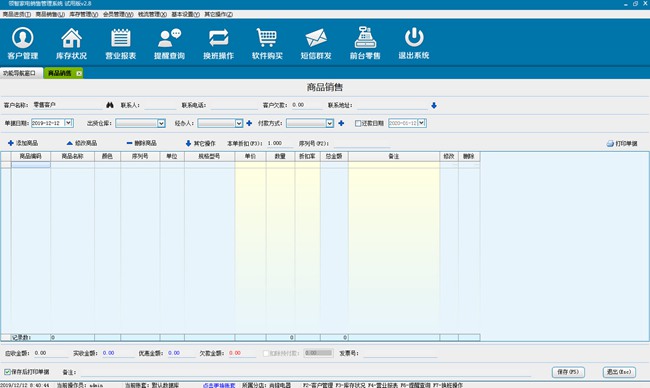This screenshot has height=388, width=650.
Task: Open 钱流管理 menu
Action: [152, 15]
